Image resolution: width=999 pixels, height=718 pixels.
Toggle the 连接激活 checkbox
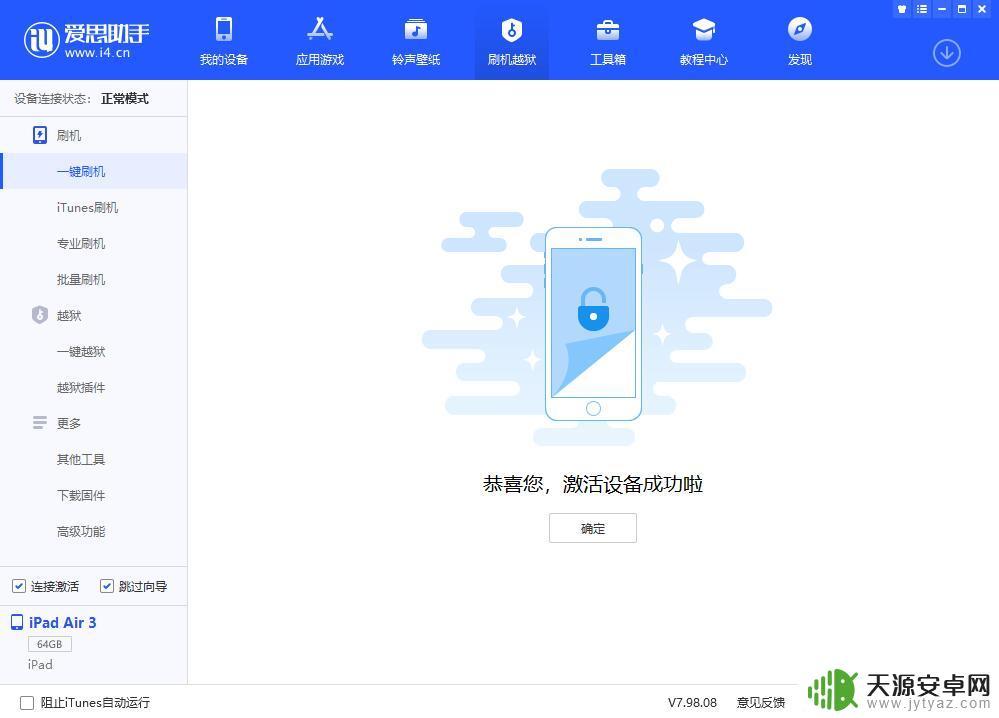pyautogui.click(x=19, y=586)
